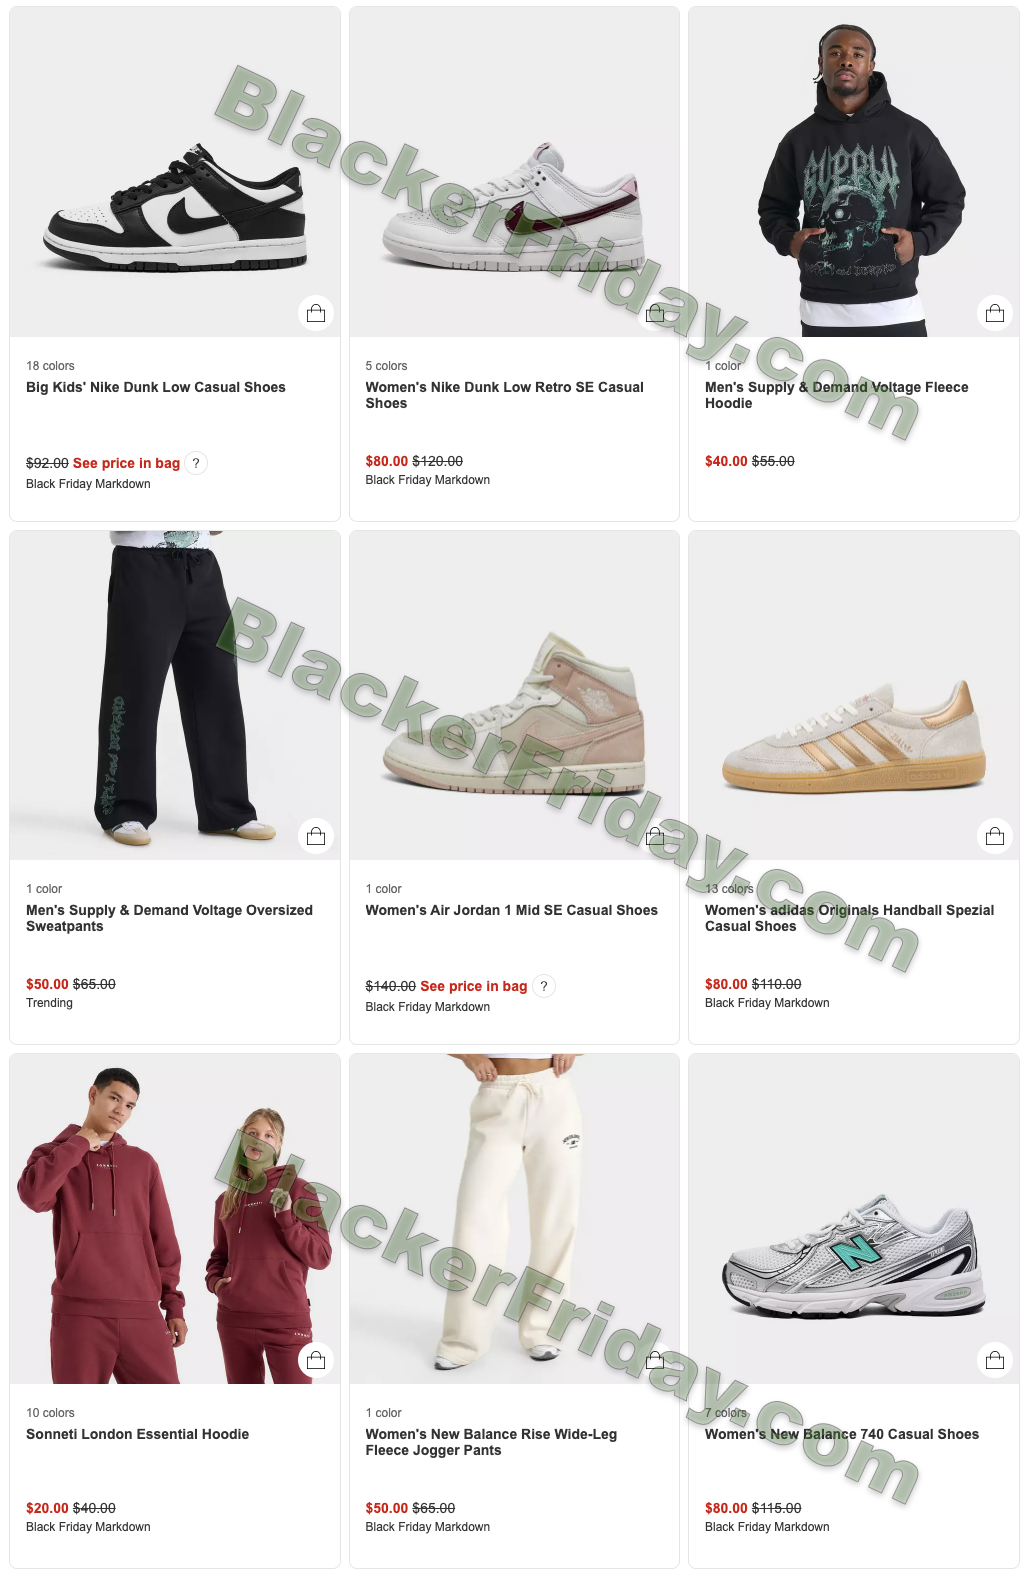The height and width of the screenshot is (1576, 1026).
Task: Open Women's Nike Dunk Low Retro SE title
Action: point(505,395)
